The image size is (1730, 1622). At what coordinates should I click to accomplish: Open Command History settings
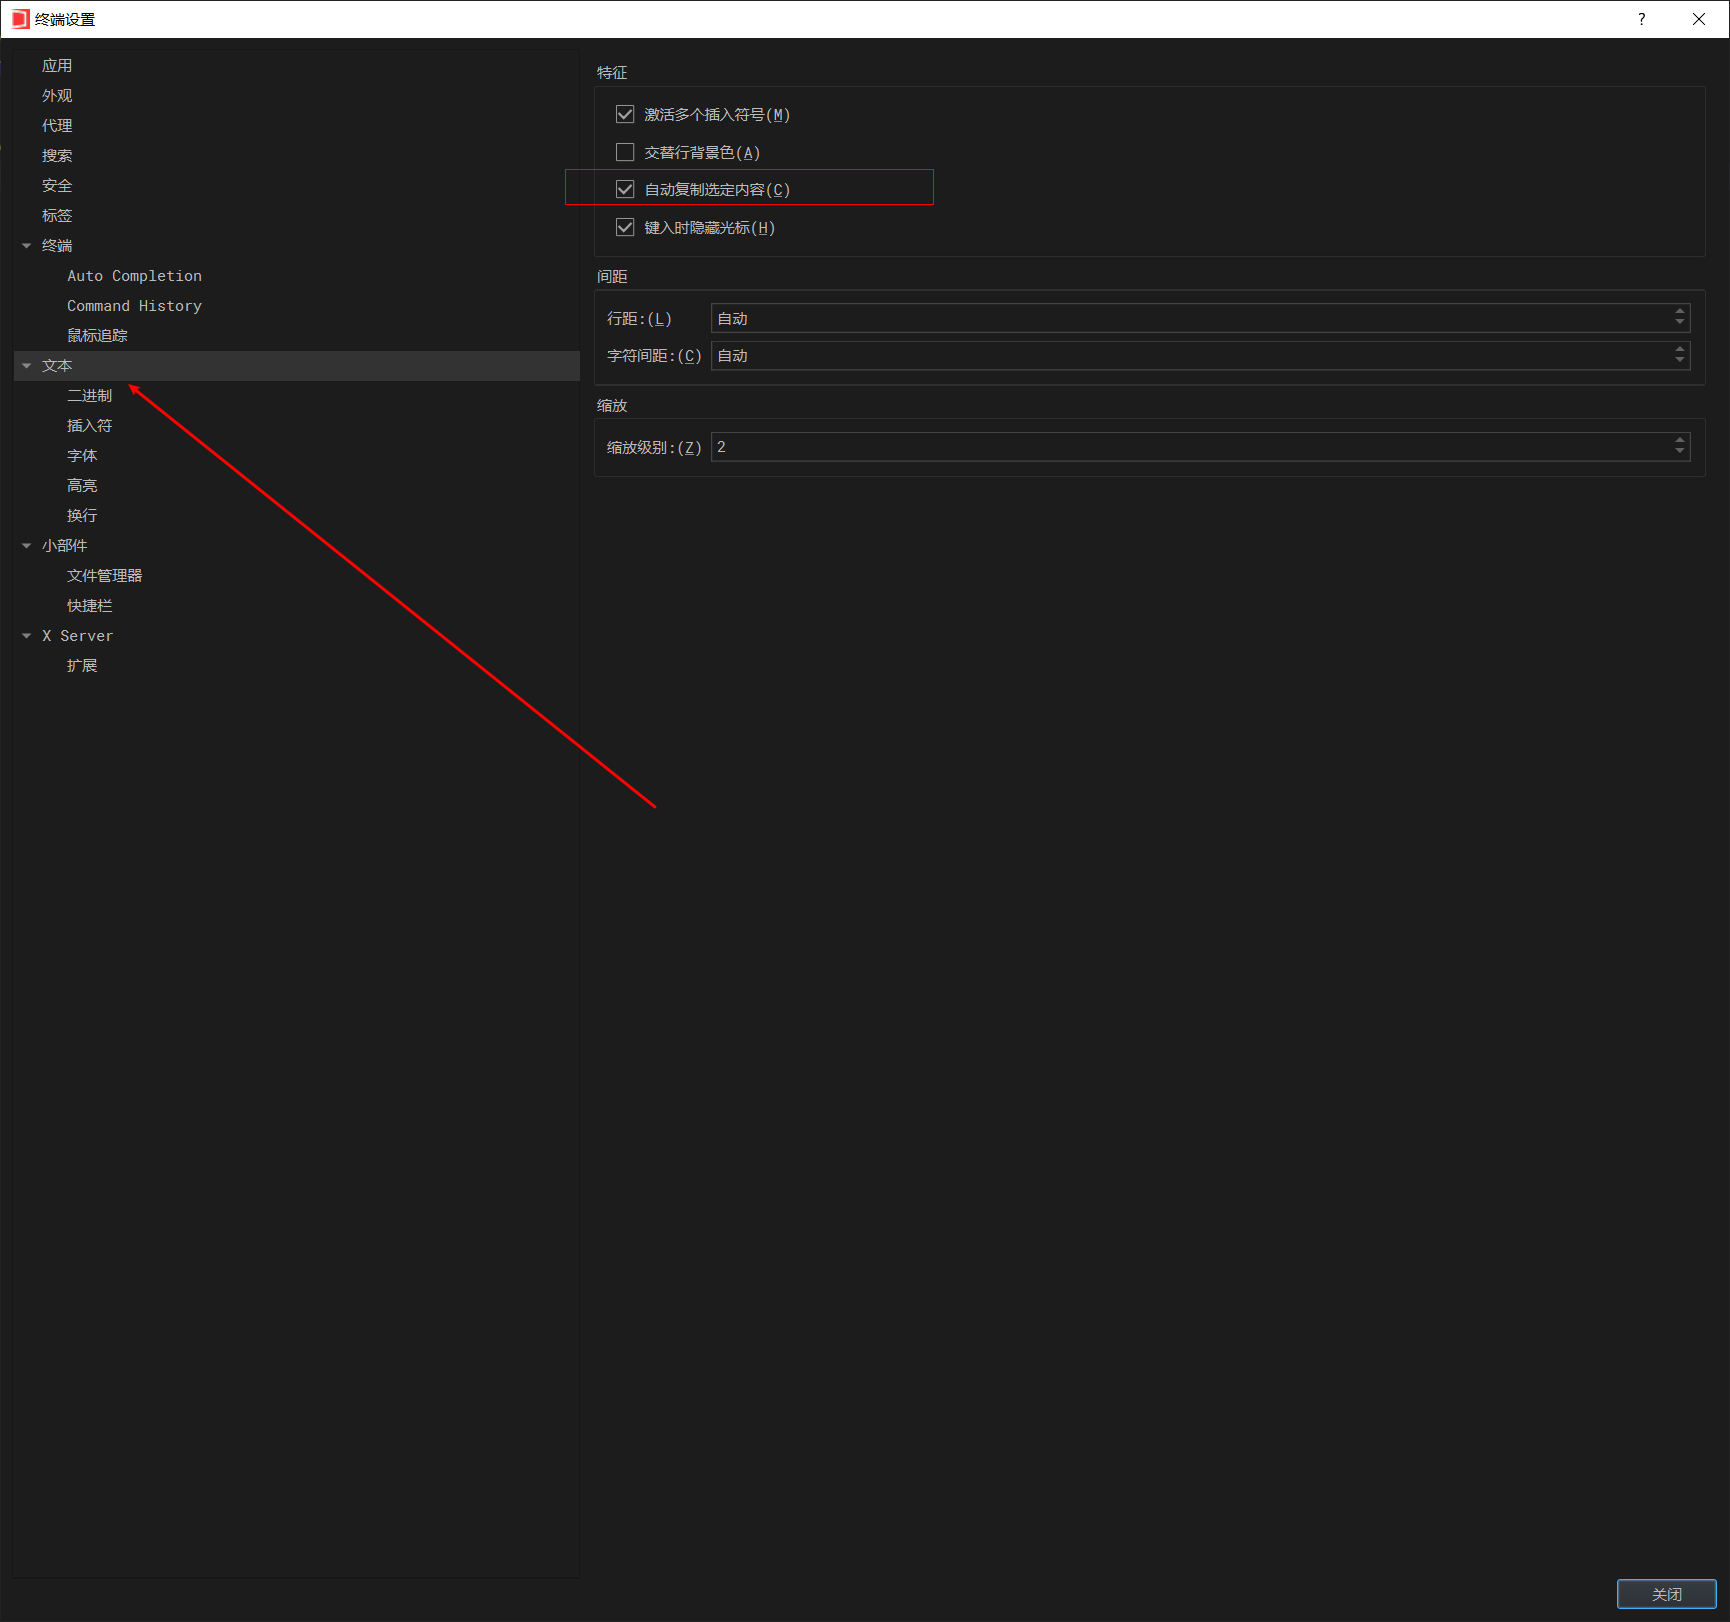pos(134,306)
